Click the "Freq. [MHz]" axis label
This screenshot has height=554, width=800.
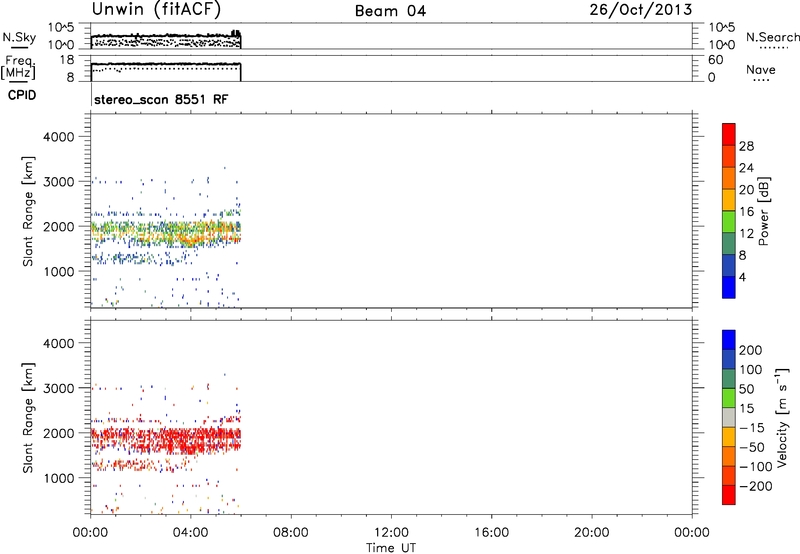(18, 67)
